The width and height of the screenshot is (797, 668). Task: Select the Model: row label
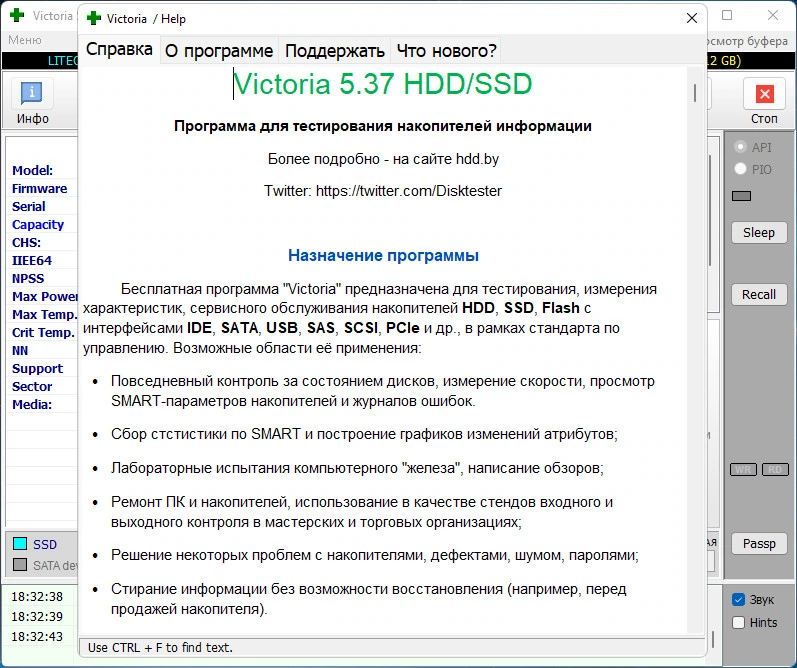tap(33, 170)
